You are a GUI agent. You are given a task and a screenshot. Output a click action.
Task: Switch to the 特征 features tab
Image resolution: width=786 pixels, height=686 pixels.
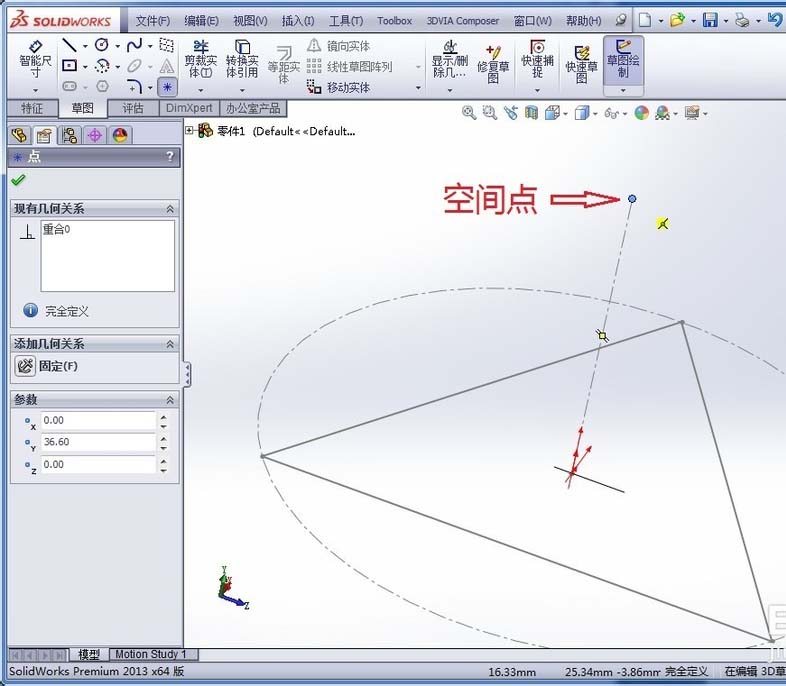(x=32, y=108)
